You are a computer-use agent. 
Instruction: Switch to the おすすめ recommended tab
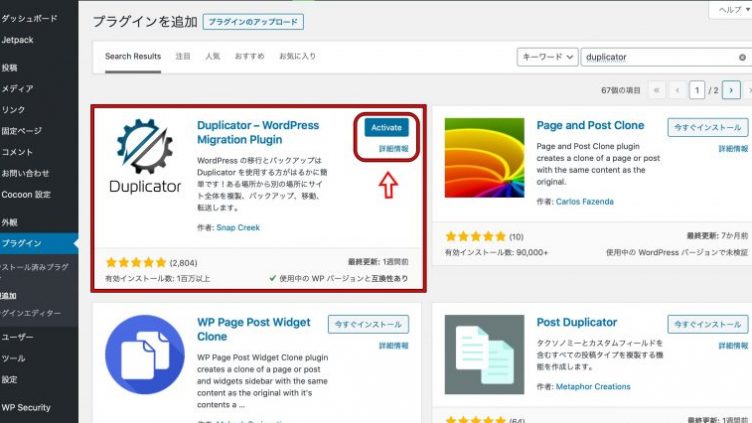pyautogui.click(x=249, y=56)
